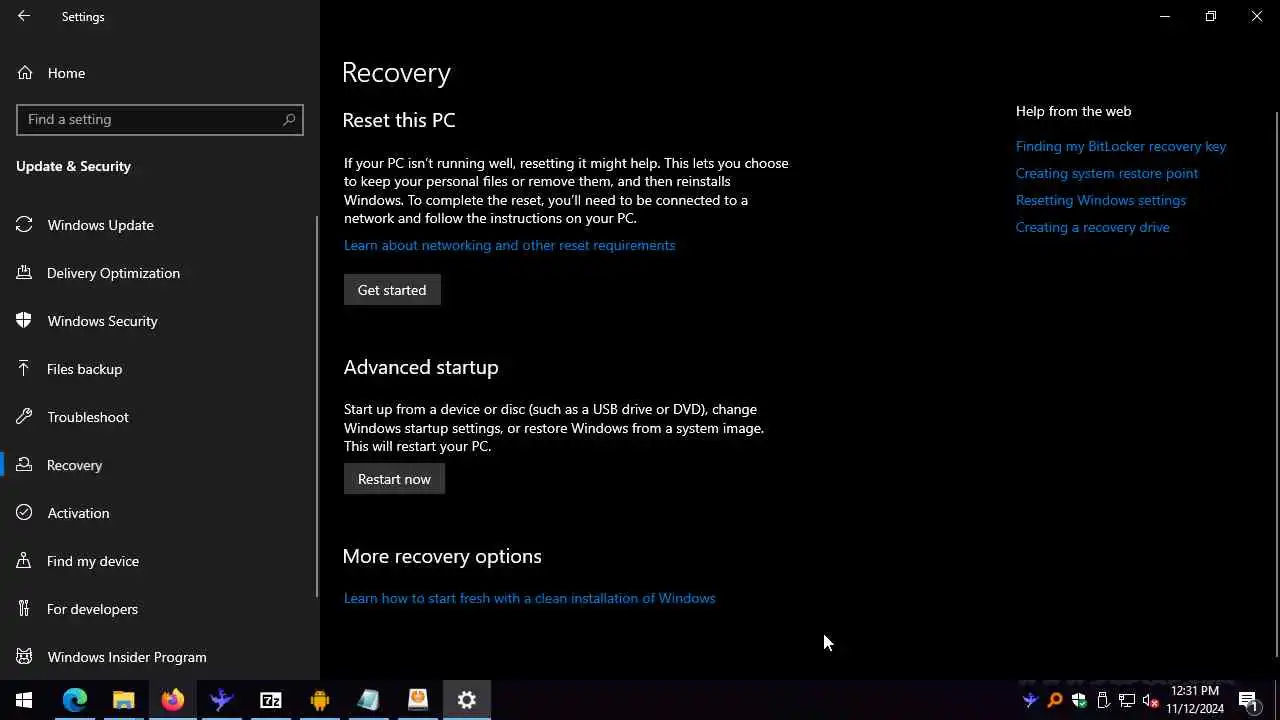Open Creating a recovery drive link
Viewport: 1280px width, 720px height.
point(1092,227)
